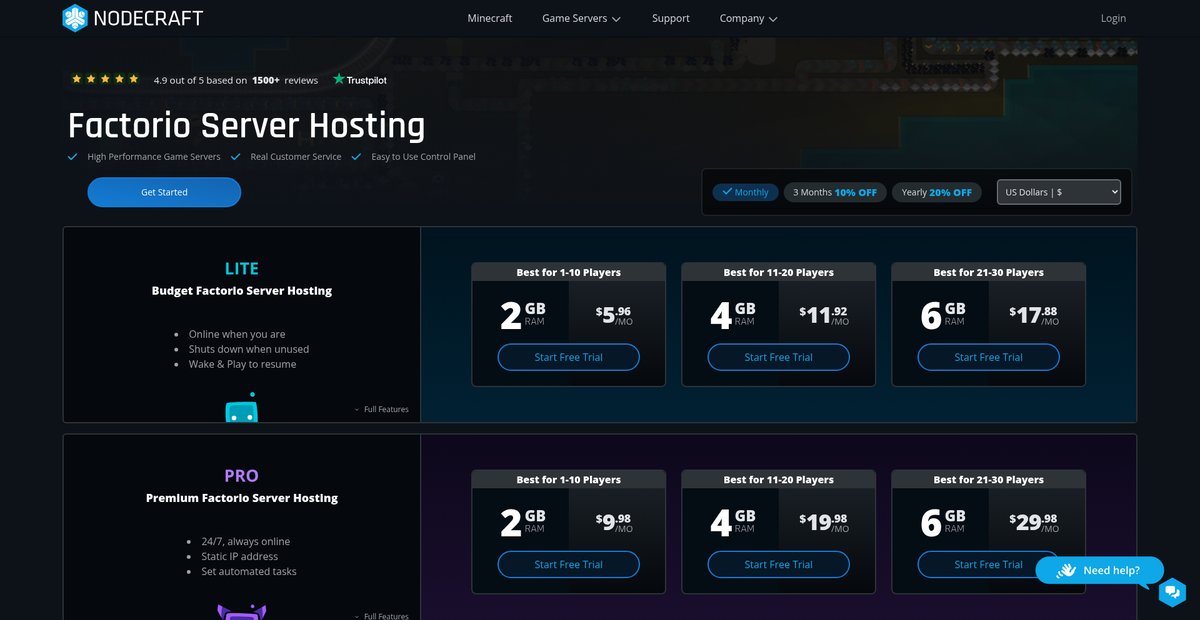Viewport: 1200px width, 620px height.
Task: Click 'Budget Factorio Server Hosting' subtitle
Action: pyautogui.click(x=242, y=291)
